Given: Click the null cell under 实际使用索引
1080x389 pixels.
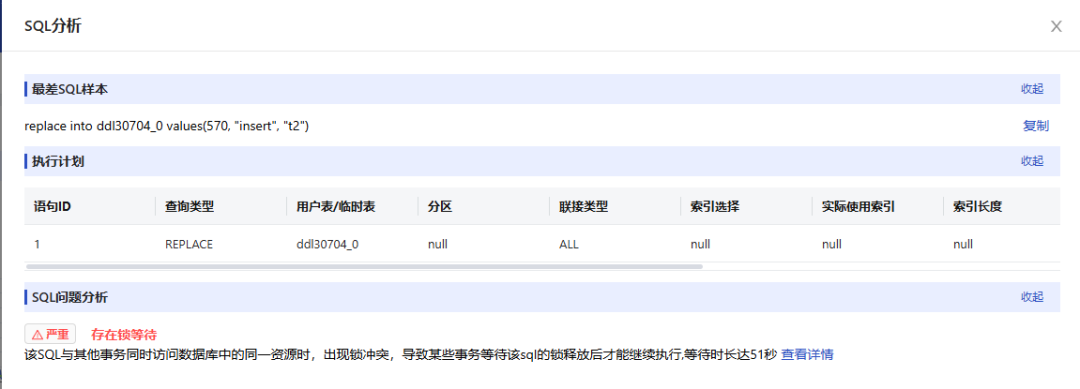Looking at the screenshot, I should [x=831, y=244].
